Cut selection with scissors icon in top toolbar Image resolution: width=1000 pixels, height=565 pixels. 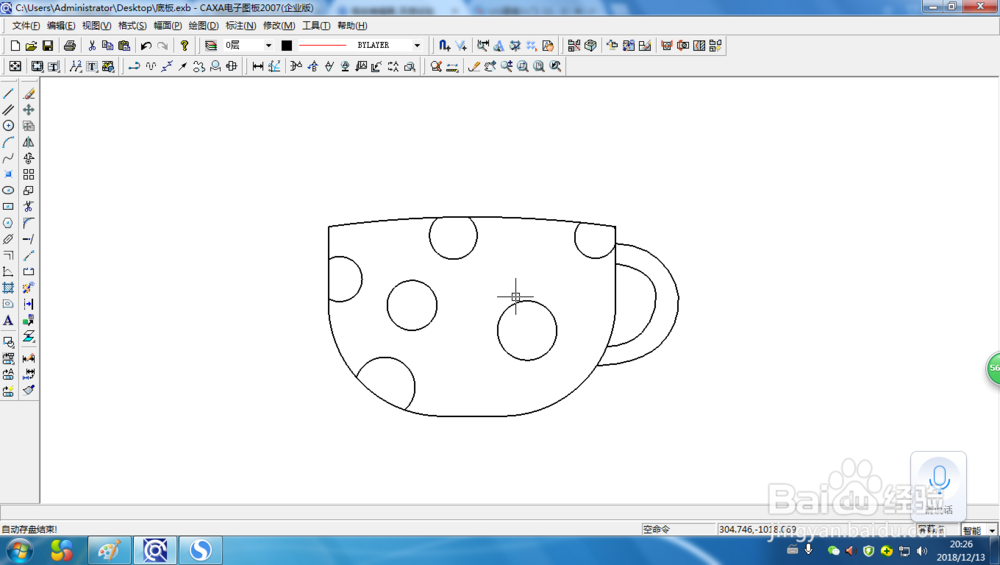(x=92, y=45)
